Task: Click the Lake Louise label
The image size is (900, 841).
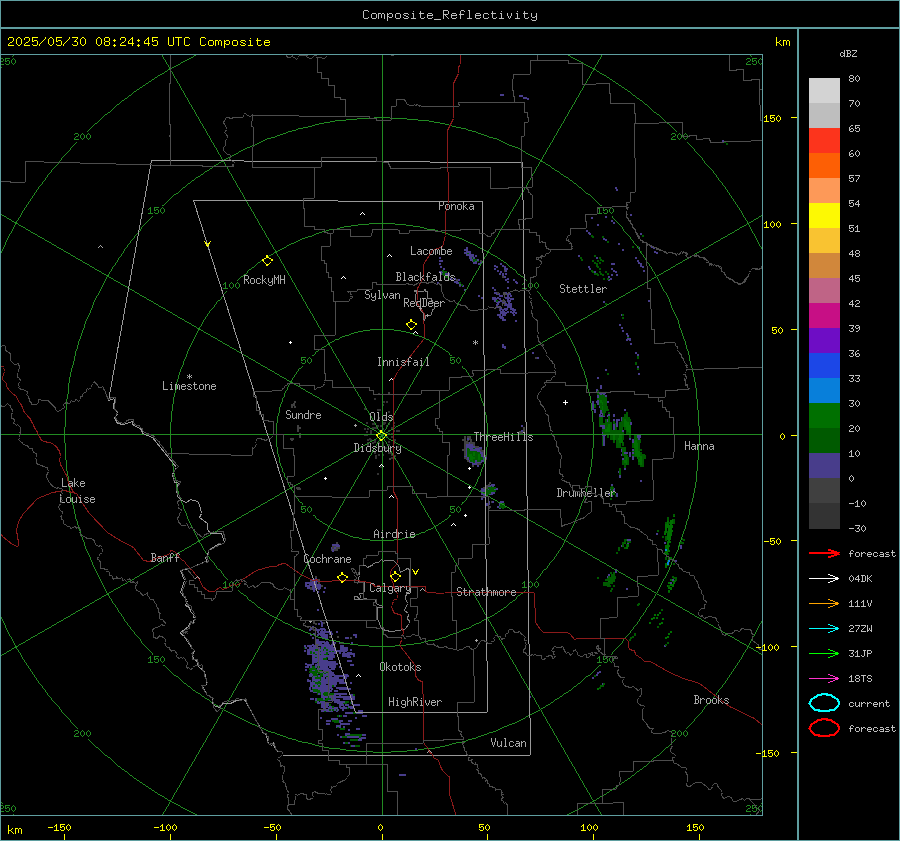Action: tap(77, 491)
